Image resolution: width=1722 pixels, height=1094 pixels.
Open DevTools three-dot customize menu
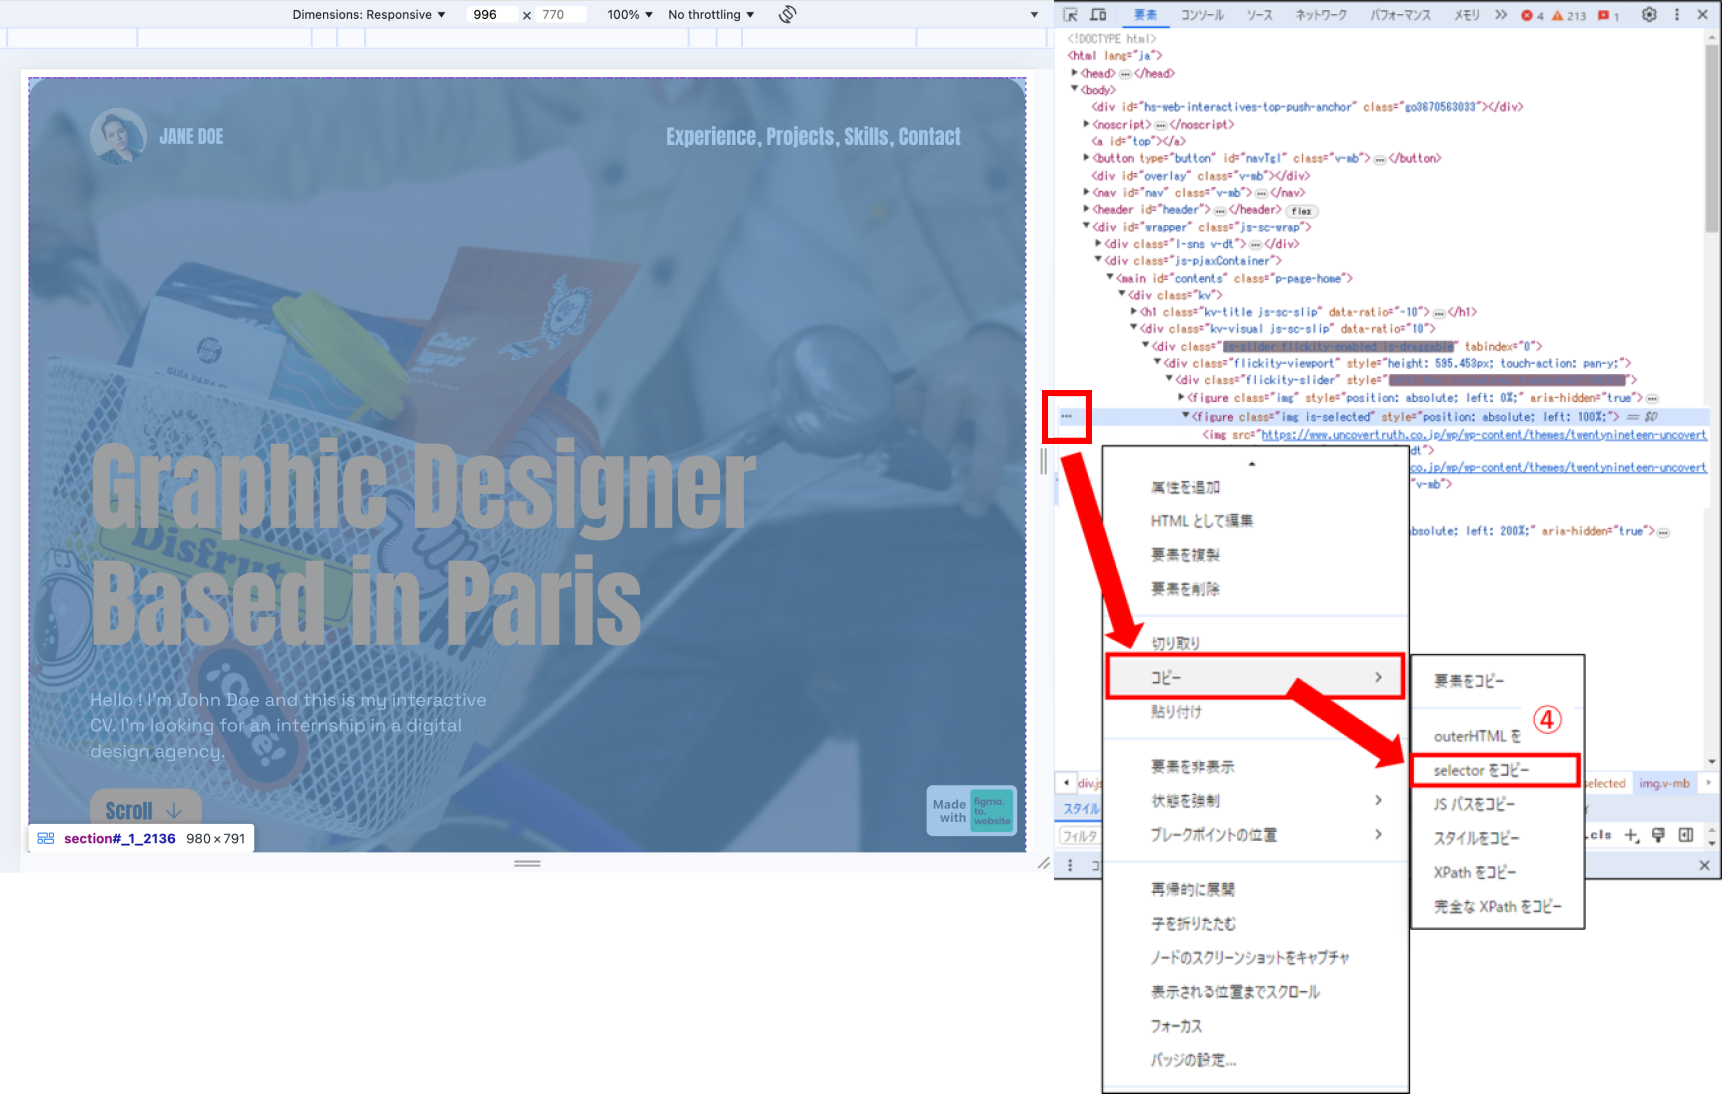click(1677, 15)
